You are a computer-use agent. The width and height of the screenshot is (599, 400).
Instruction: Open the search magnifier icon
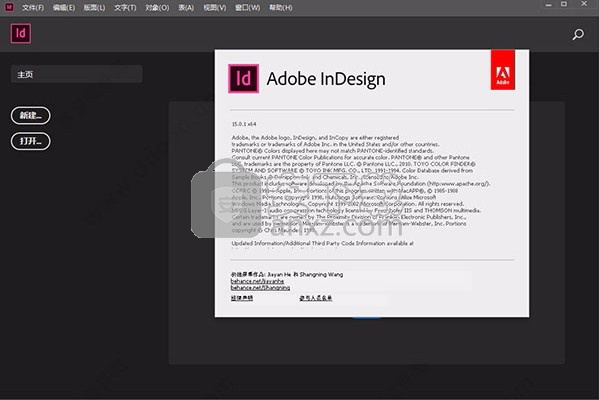tap(578, 34)
